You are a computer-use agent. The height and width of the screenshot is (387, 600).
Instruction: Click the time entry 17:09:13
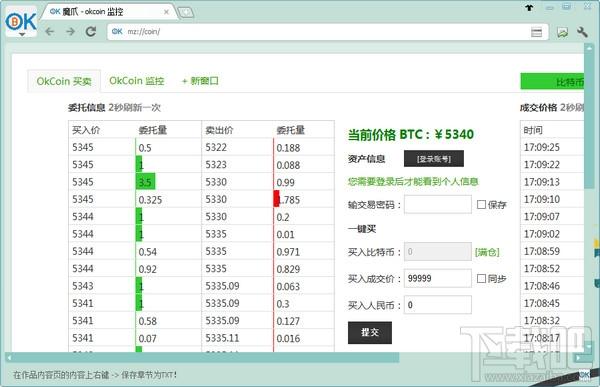click(x=541, y=182)
